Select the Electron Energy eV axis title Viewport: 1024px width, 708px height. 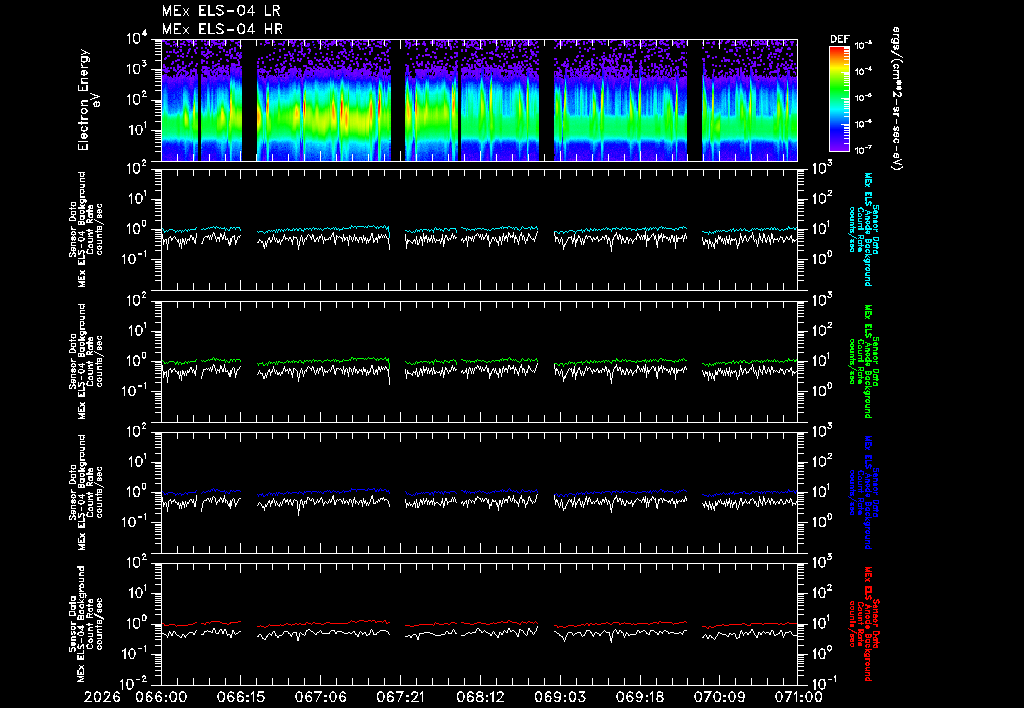89,99
